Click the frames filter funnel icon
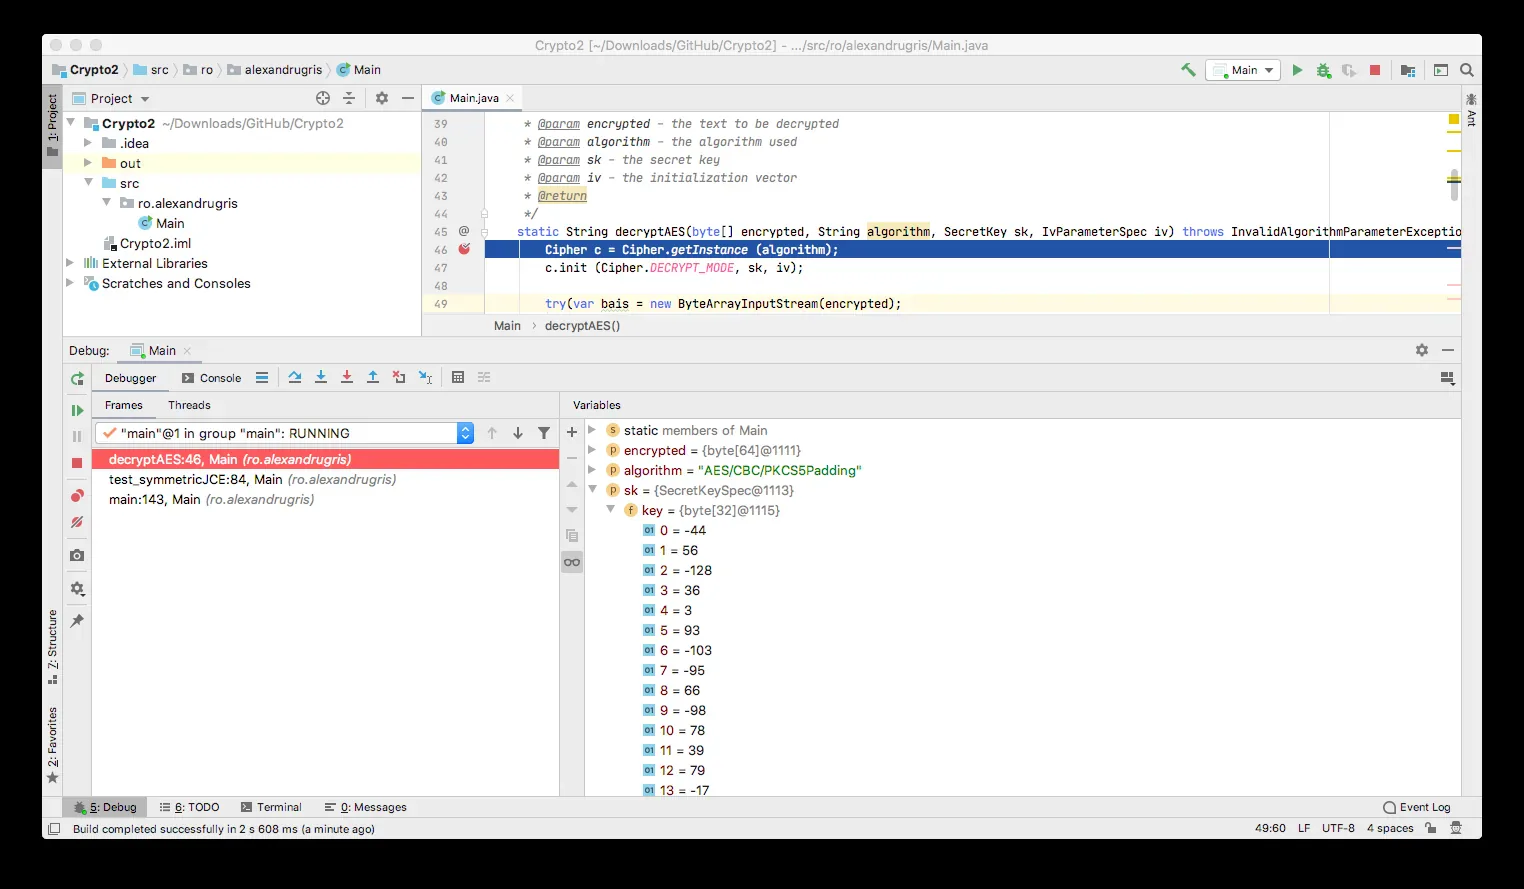The width and height of the screenshot is (1524, 889). pos(544,433)
